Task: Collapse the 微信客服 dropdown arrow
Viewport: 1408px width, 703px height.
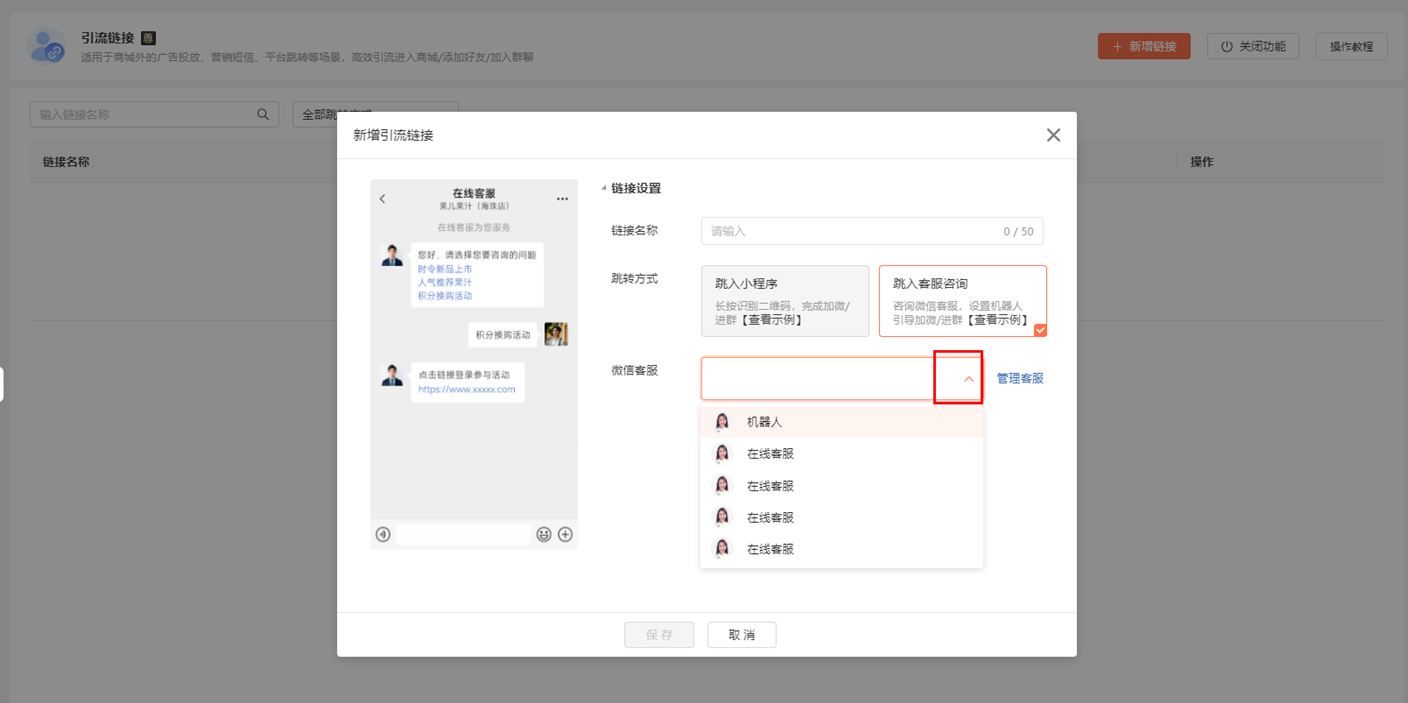Action: (968, 379)
